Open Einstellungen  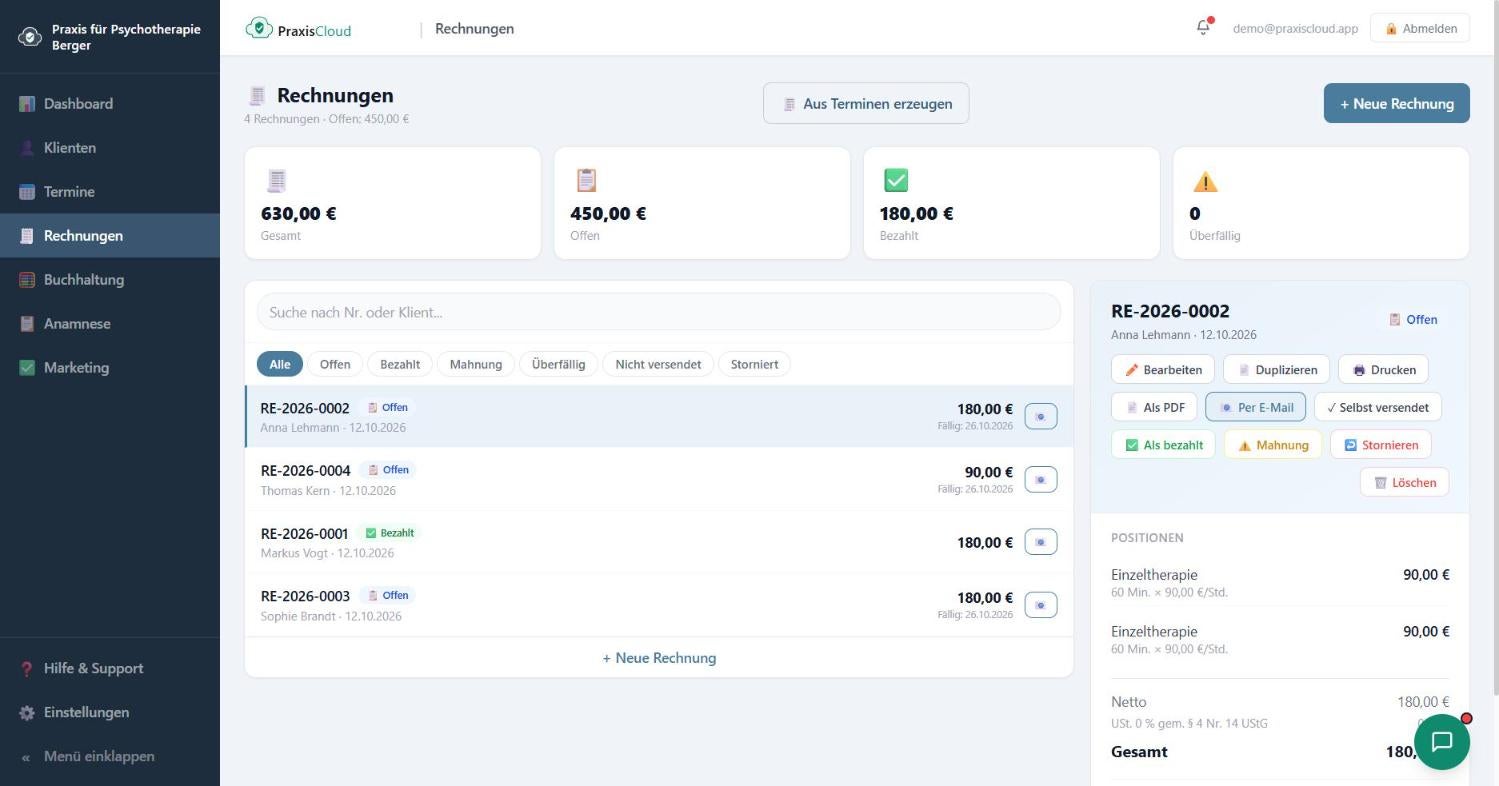coord(110,713)
